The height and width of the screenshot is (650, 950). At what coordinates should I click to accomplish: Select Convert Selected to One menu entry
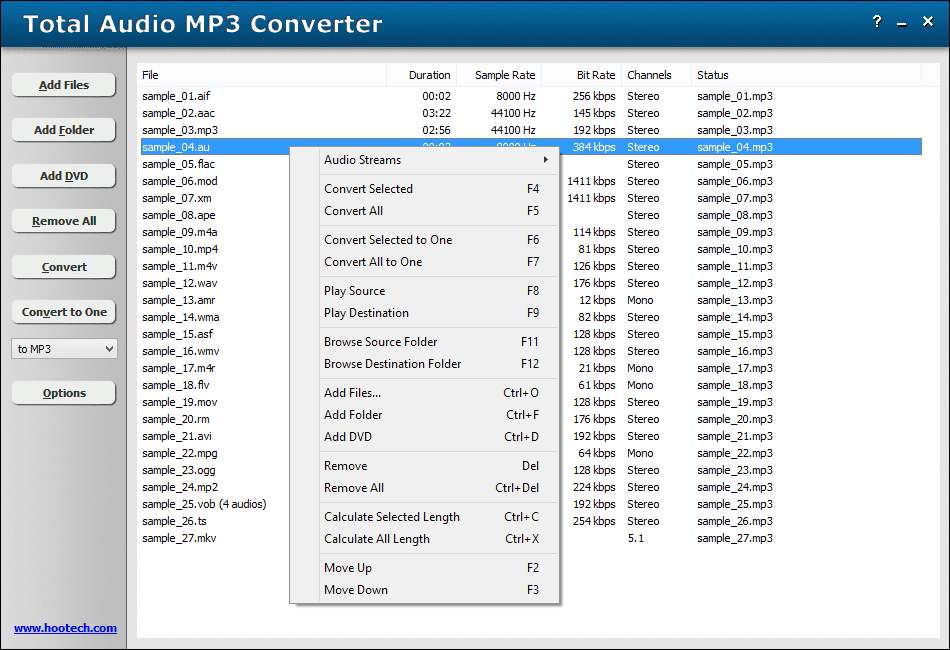(x=436, y=240)
